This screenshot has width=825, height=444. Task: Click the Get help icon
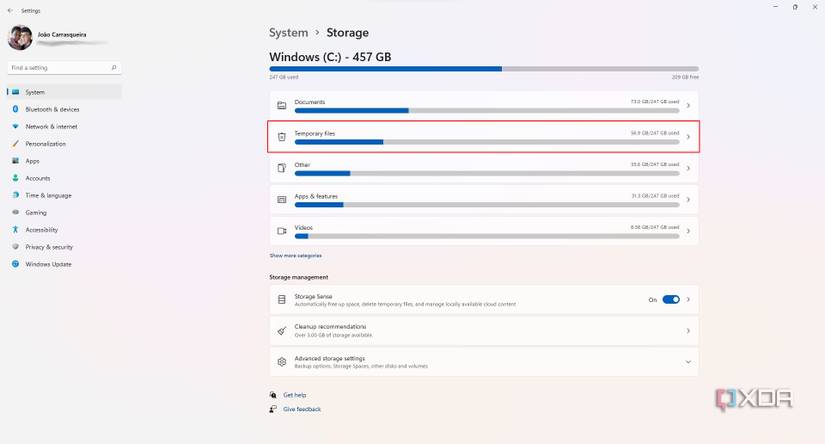273,395
